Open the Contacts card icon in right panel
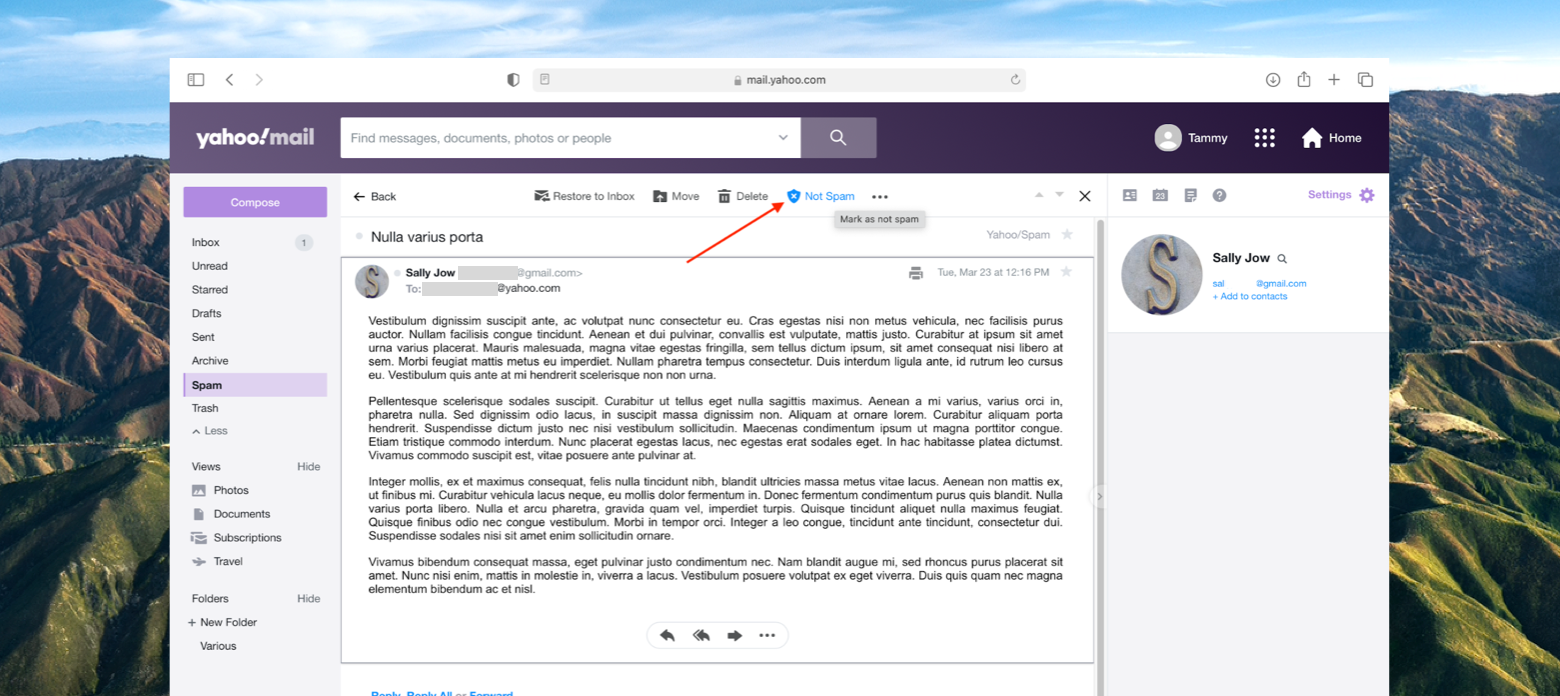This screenshot has width=1560, height=696. tap(1130, 195)
